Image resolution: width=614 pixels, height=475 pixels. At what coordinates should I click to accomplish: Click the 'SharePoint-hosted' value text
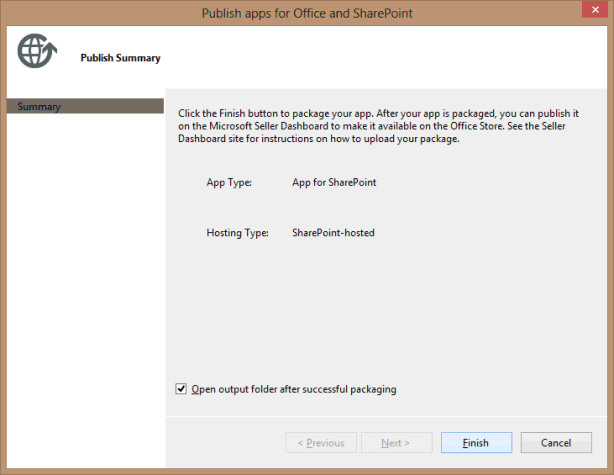tap(333, 233)
